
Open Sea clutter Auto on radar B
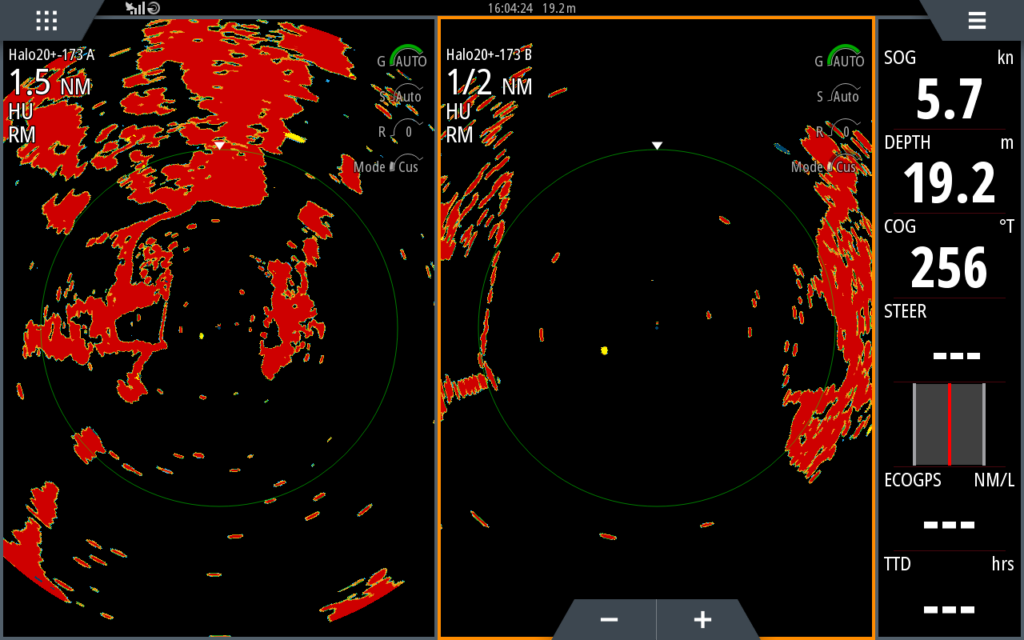pyautogui.click(x=842, y=96)
